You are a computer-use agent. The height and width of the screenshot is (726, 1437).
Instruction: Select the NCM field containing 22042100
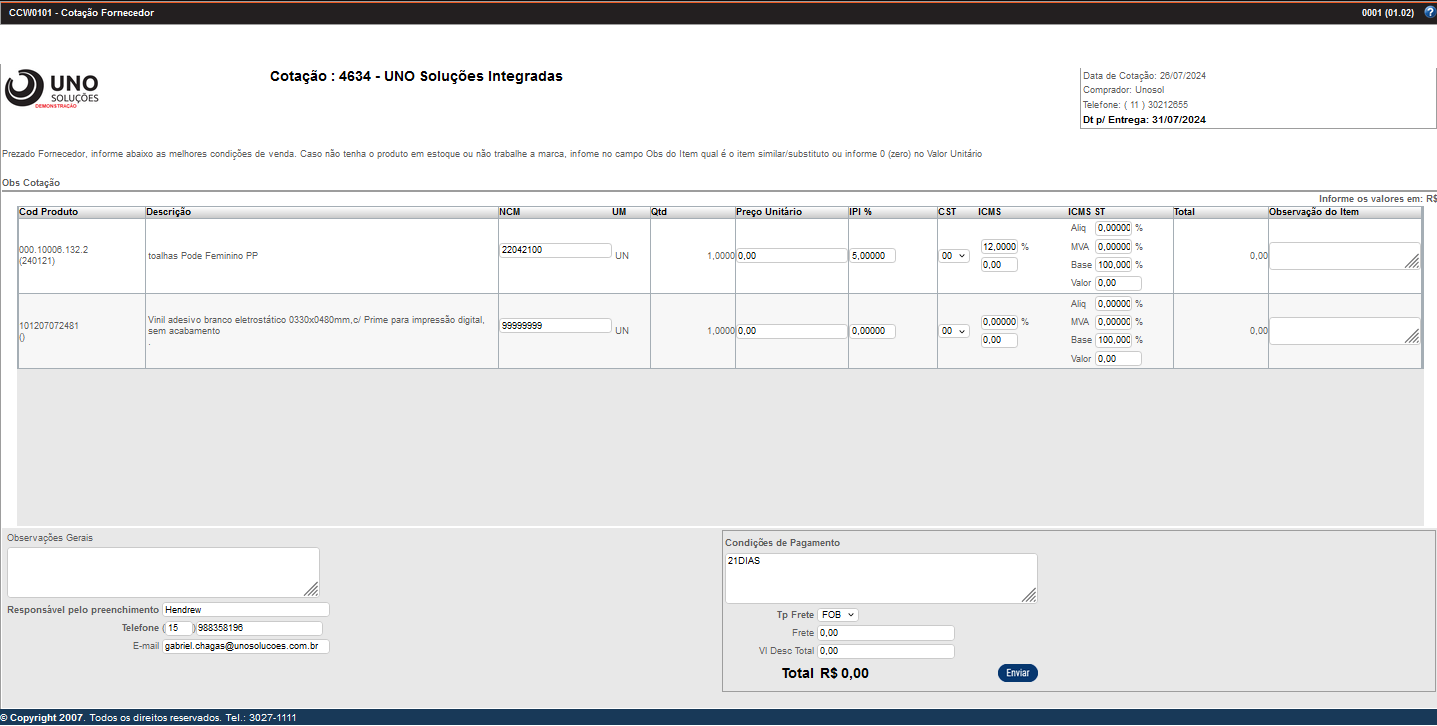click(x=555, y=250)
